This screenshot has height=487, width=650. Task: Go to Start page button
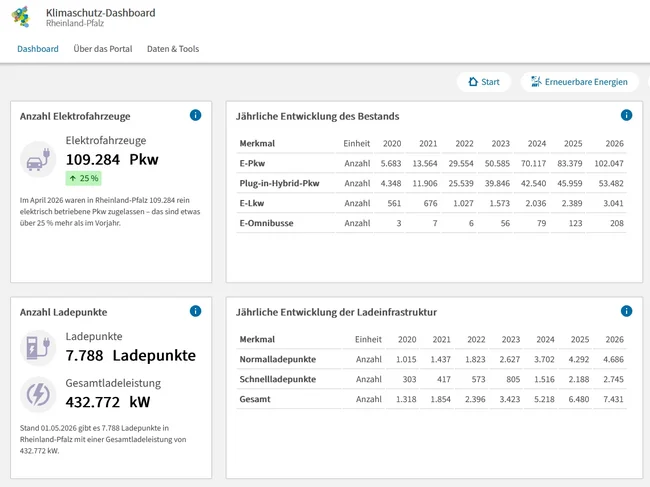484,82
